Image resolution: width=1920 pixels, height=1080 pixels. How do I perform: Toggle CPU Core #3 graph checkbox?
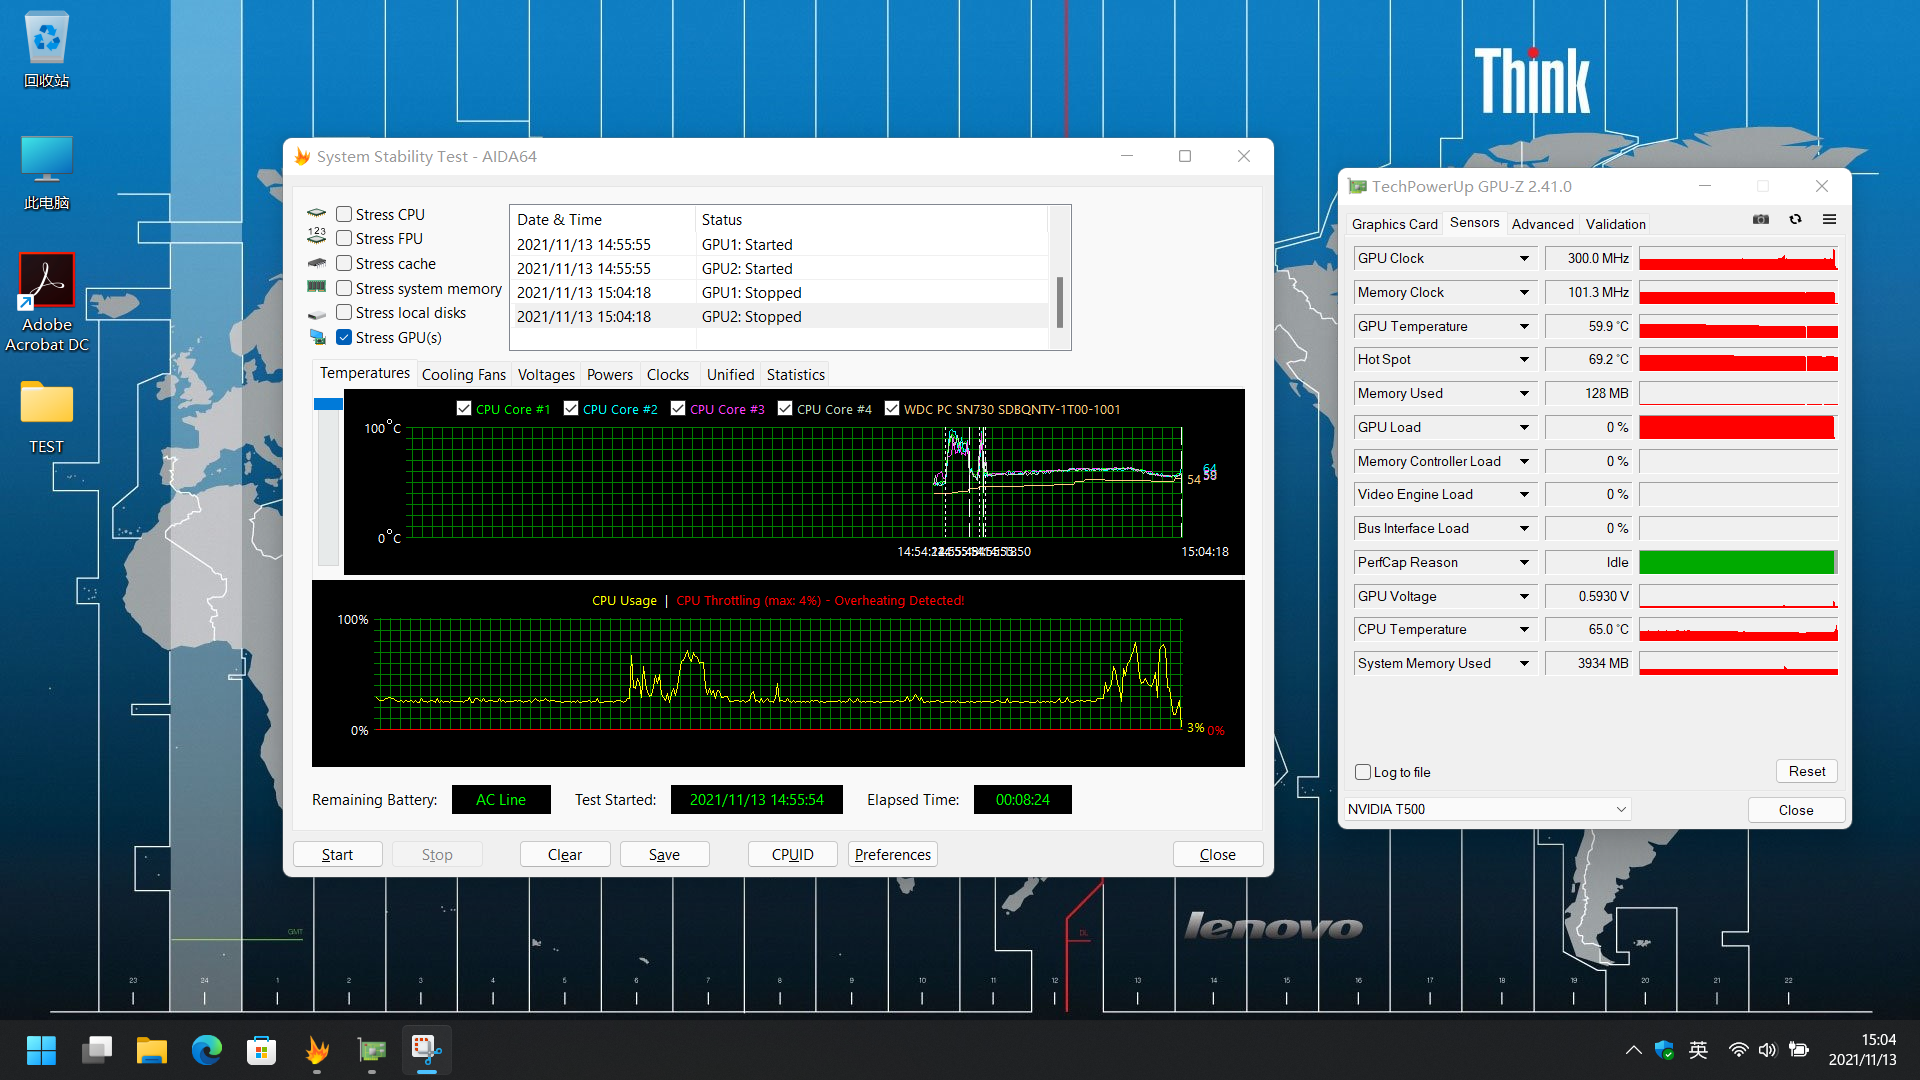[x=678, y=408]
